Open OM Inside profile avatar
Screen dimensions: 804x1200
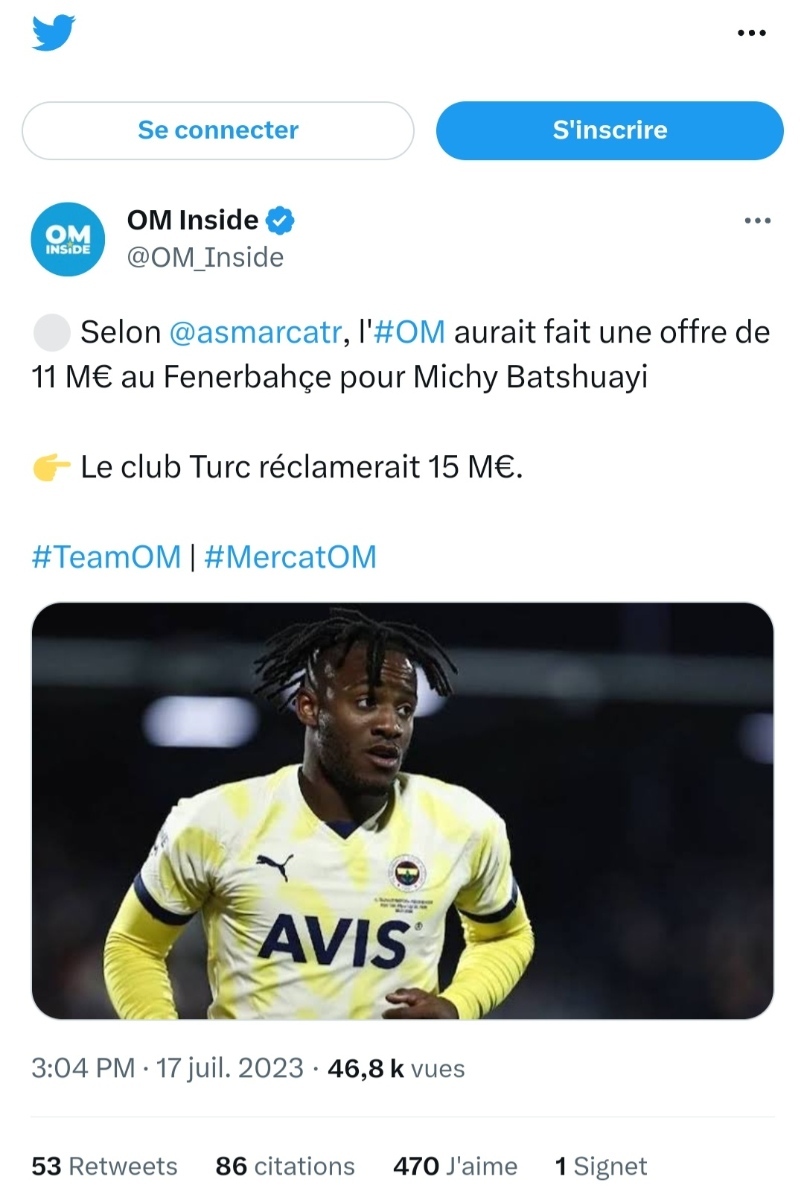[x=69, y=237]
